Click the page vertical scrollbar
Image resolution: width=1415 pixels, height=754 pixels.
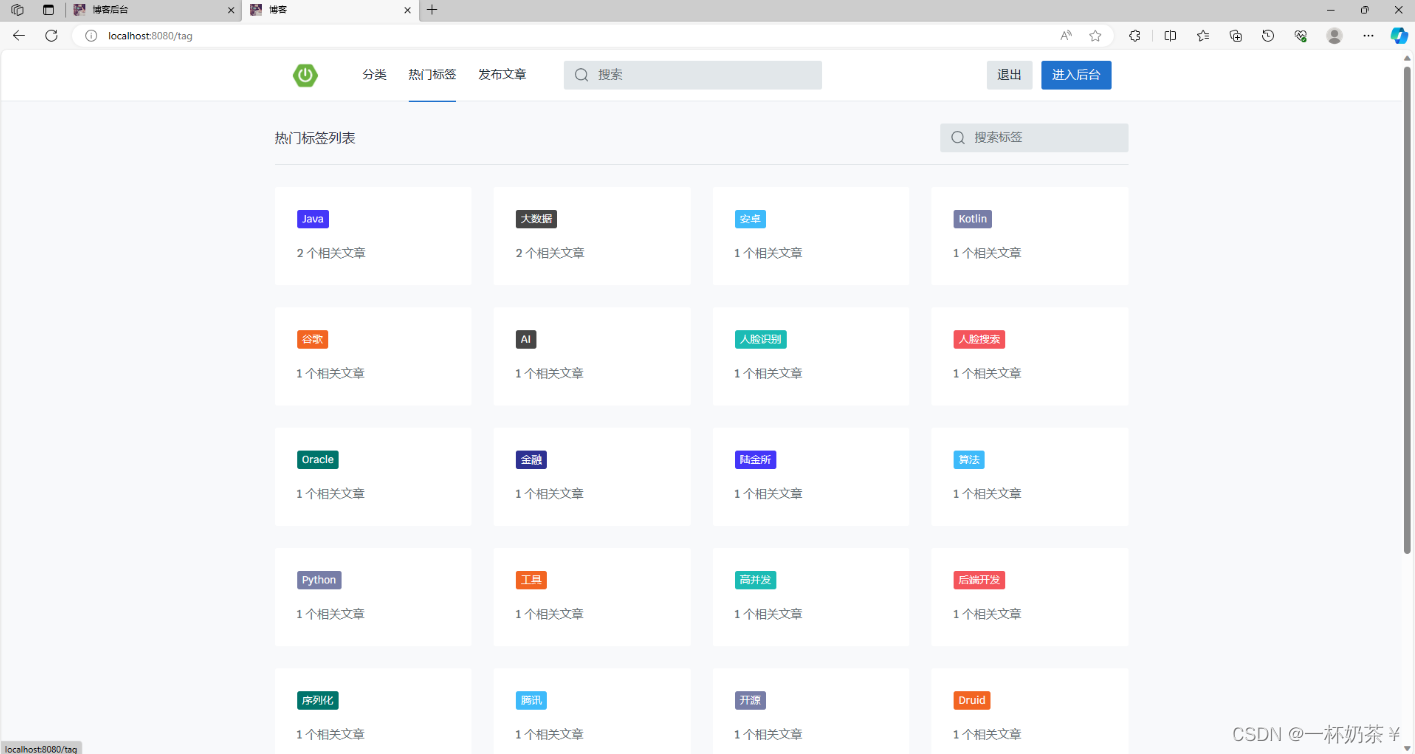click(x=1407, y=310)
